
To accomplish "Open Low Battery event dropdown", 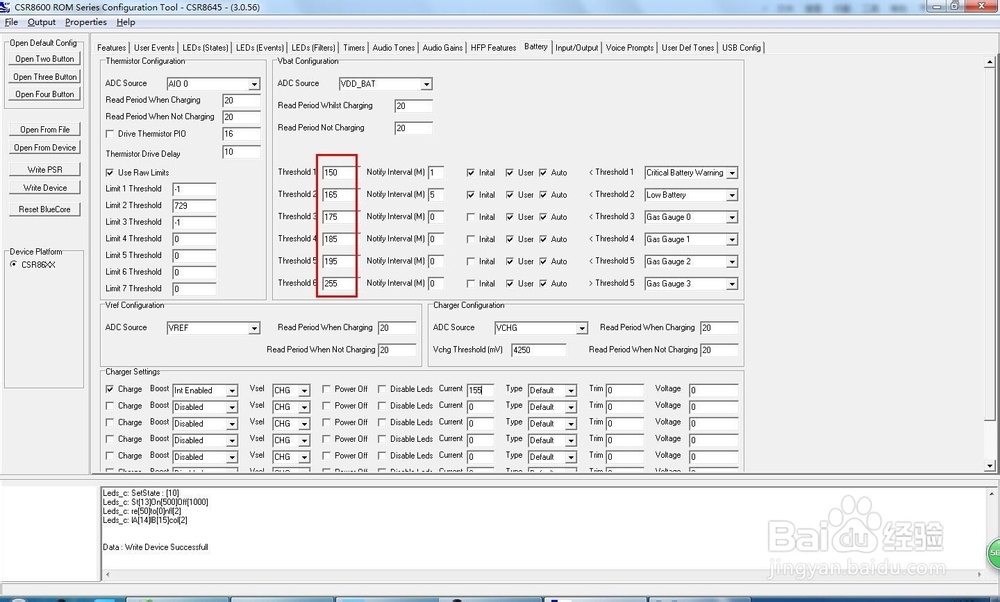I will click(x=732, y=195).
